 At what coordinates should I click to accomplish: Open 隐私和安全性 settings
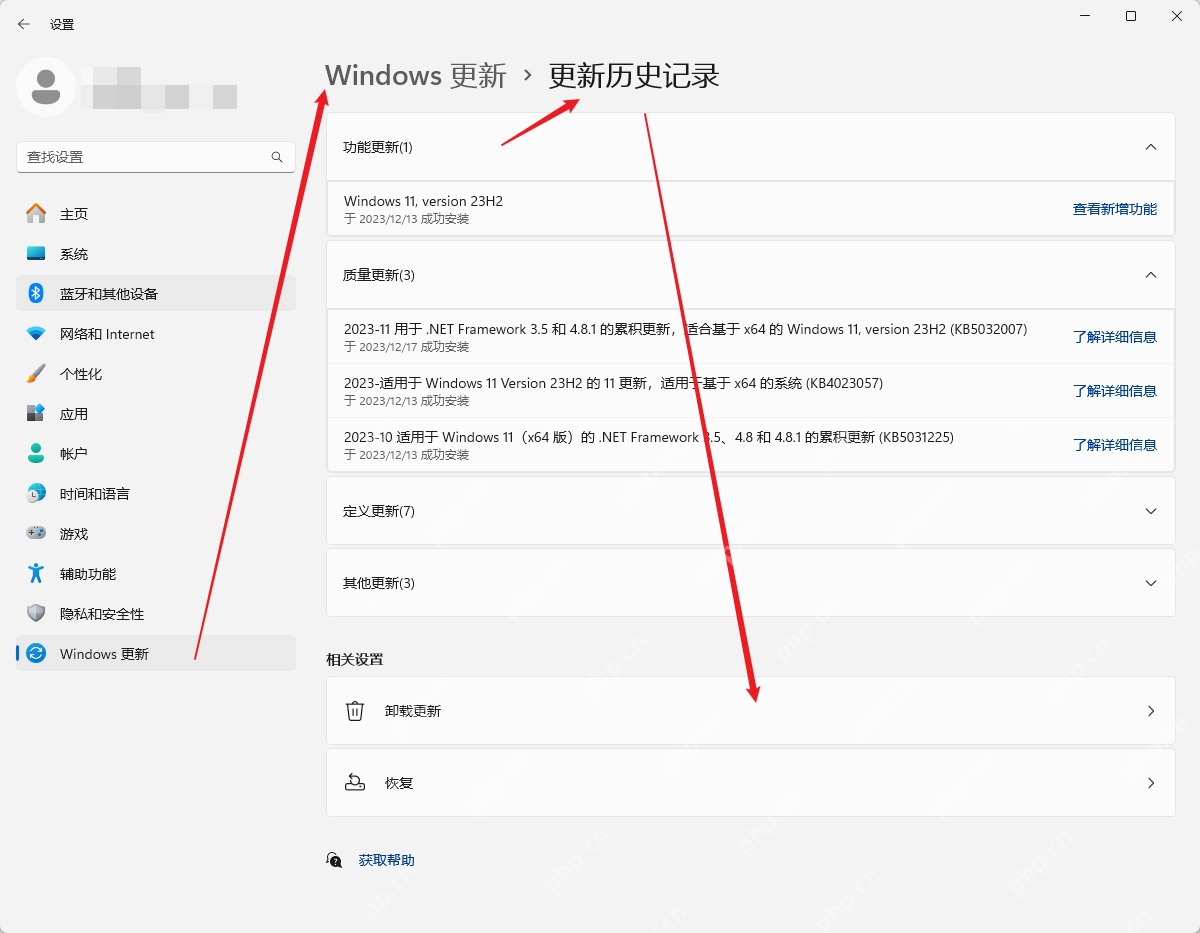click(x=156, y=613)
